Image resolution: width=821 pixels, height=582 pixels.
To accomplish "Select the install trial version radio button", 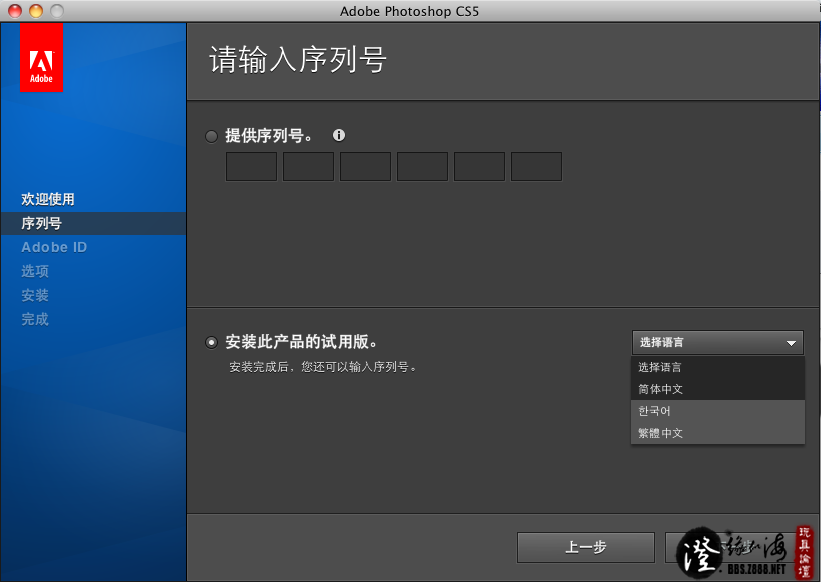I will 212,342.
